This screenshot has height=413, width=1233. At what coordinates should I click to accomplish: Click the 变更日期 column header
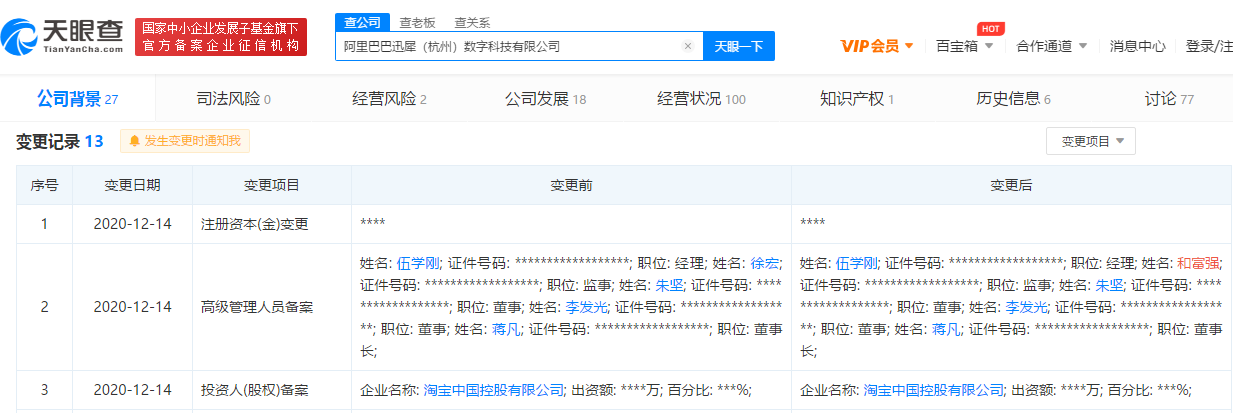tap(132, 185)
